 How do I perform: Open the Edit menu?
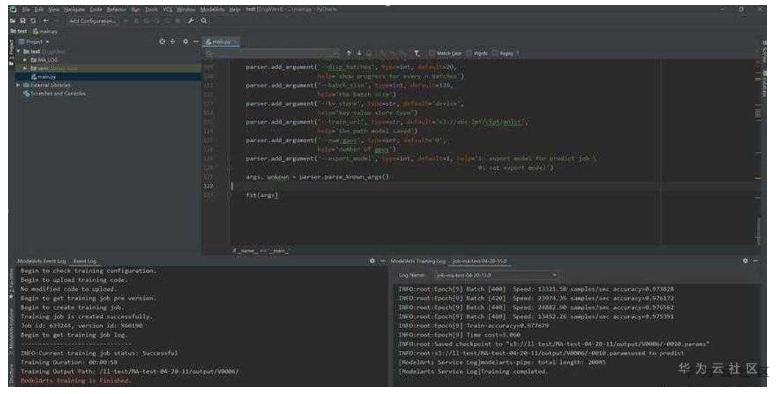[39, 9]
